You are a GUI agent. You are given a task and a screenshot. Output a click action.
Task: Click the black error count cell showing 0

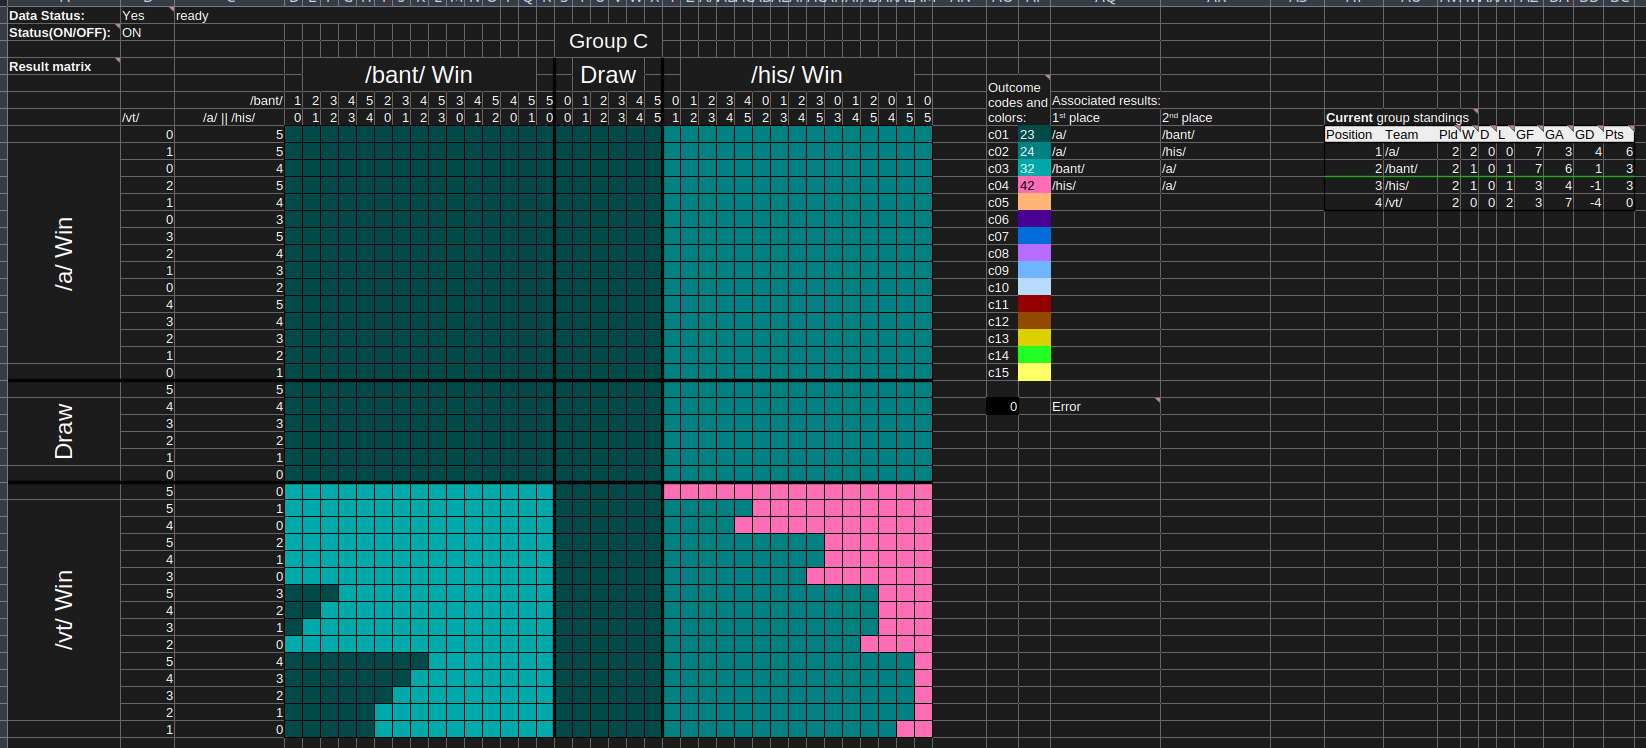(1002, 407)
